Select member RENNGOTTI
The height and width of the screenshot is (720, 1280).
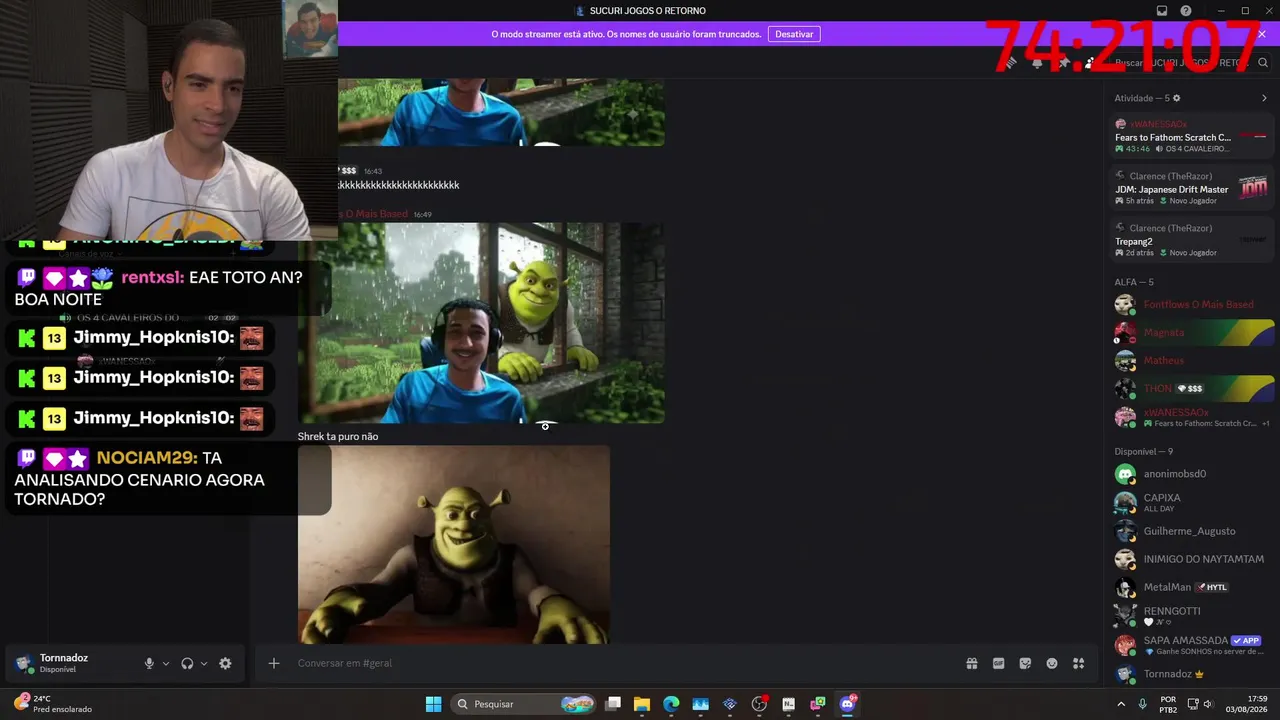tap(1194, 616)
